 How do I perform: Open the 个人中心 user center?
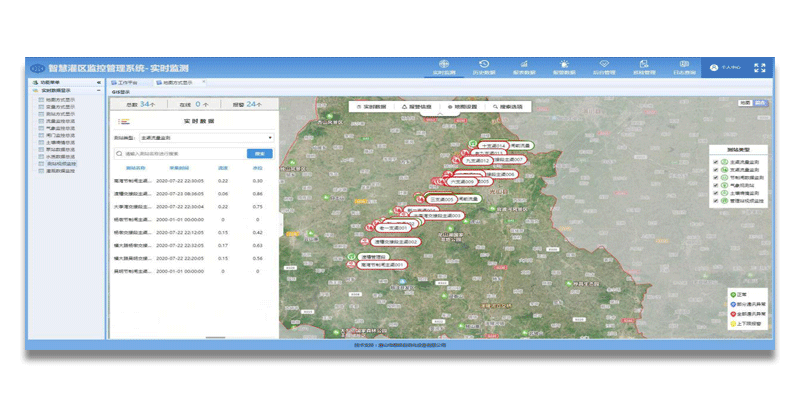(x=726, y=67)
